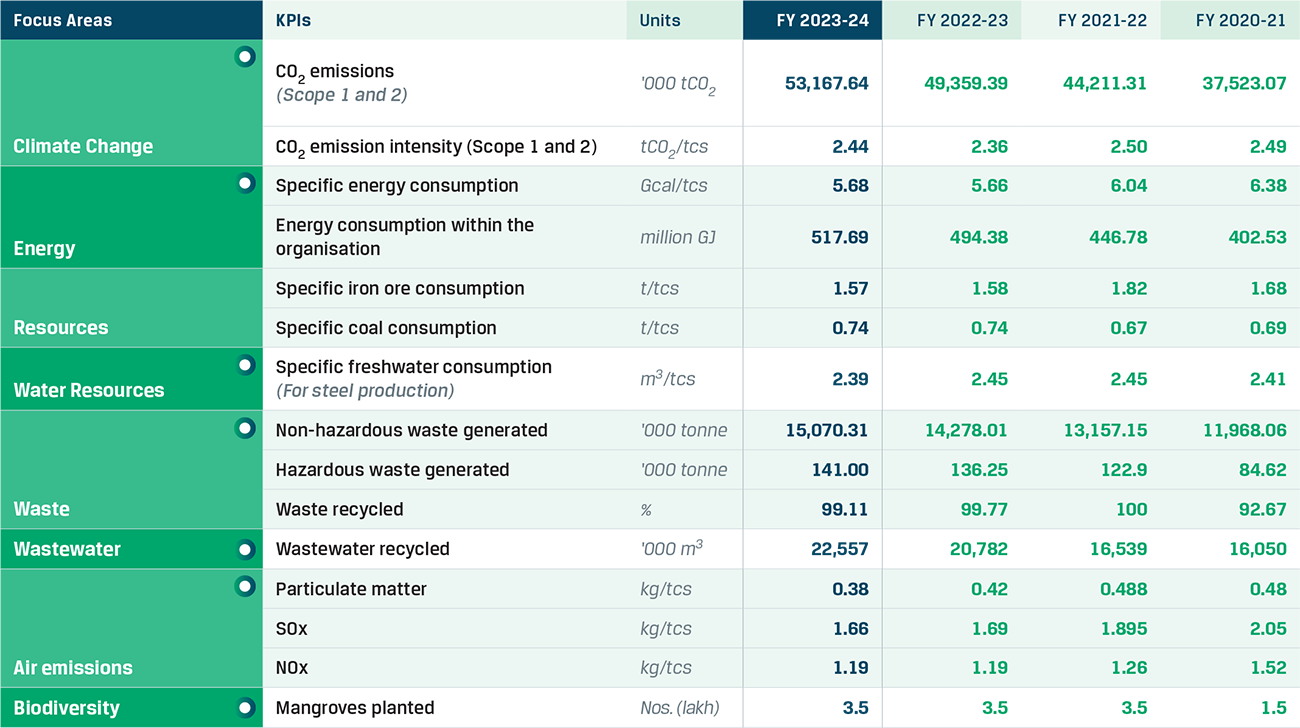Click the Specific energy consumption KPI label

click(397, 186)
